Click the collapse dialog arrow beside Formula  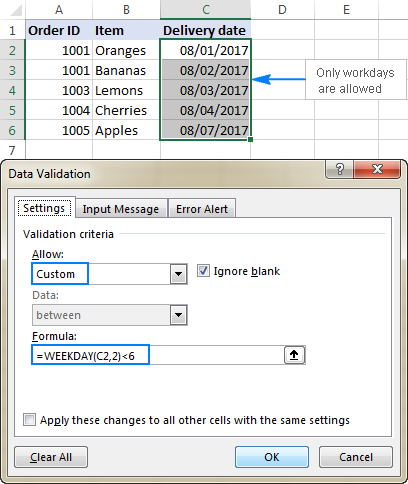click(294, 355)
